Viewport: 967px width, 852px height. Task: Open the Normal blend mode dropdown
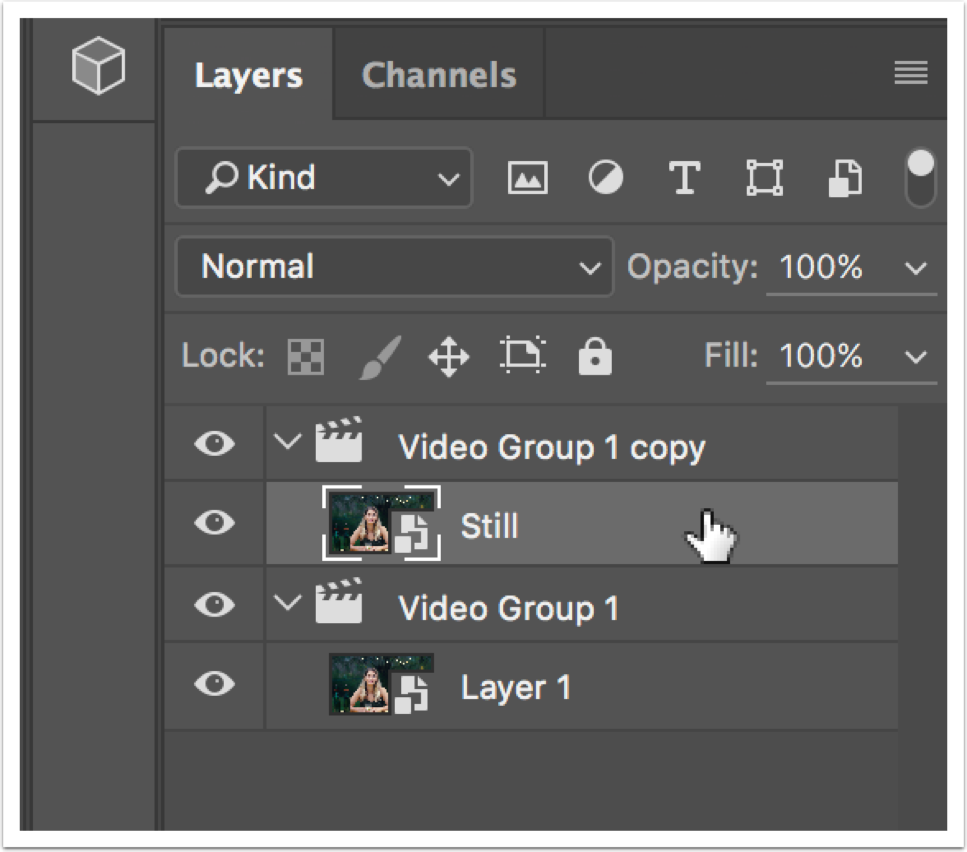[x=395, y=267]
